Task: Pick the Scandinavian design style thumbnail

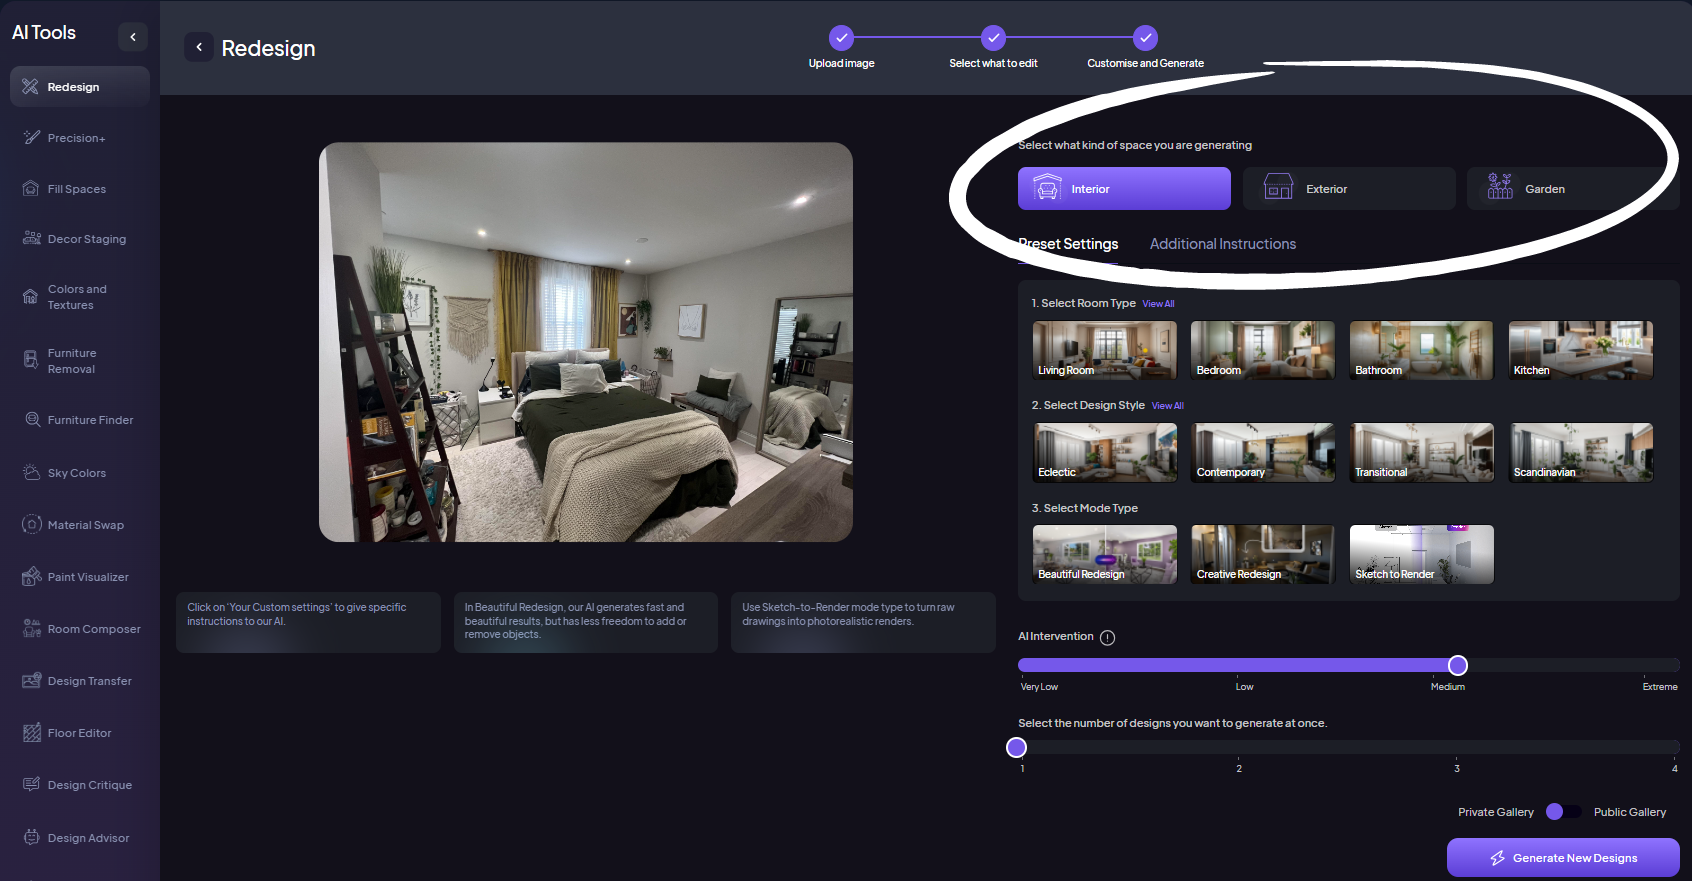Action: (x=1580, y=452)
